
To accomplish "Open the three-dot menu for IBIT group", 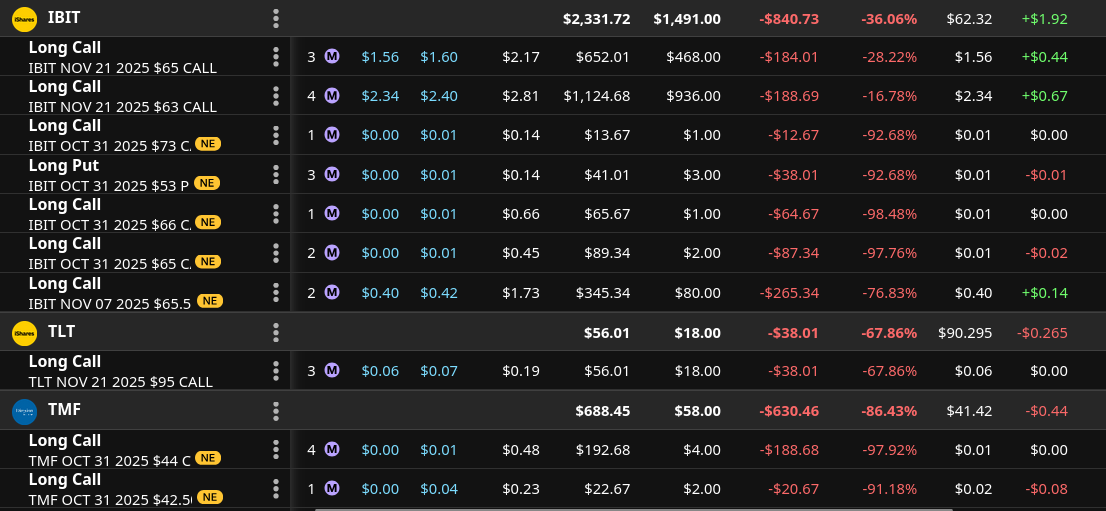I will tap(276, 19).
